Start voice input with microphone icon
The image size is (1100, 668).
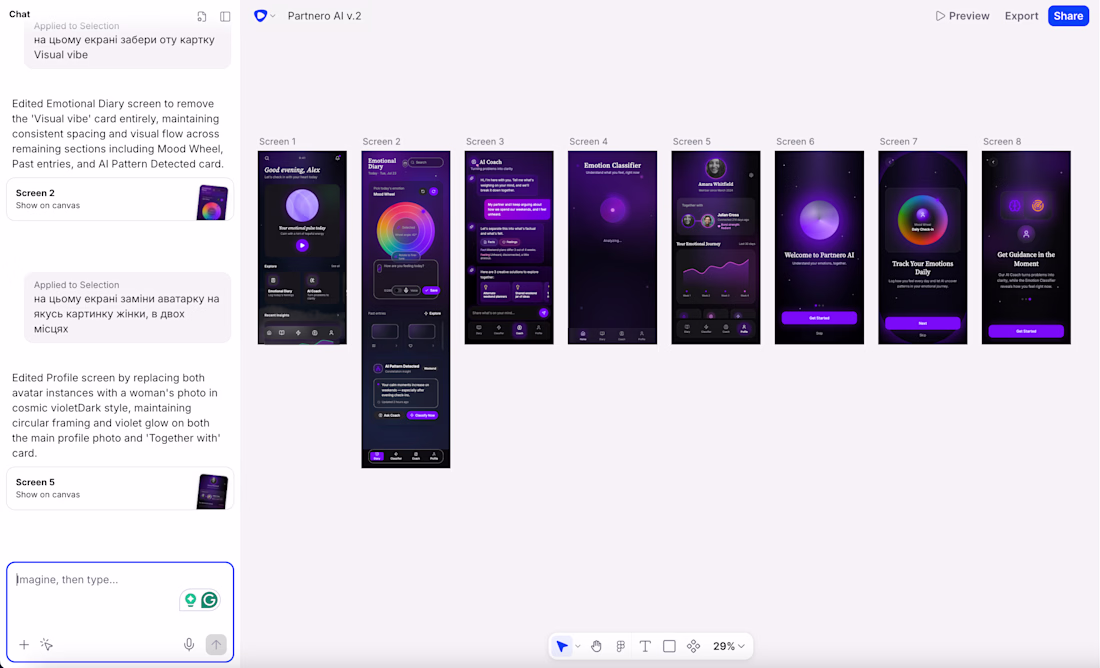tap(189, 644)
